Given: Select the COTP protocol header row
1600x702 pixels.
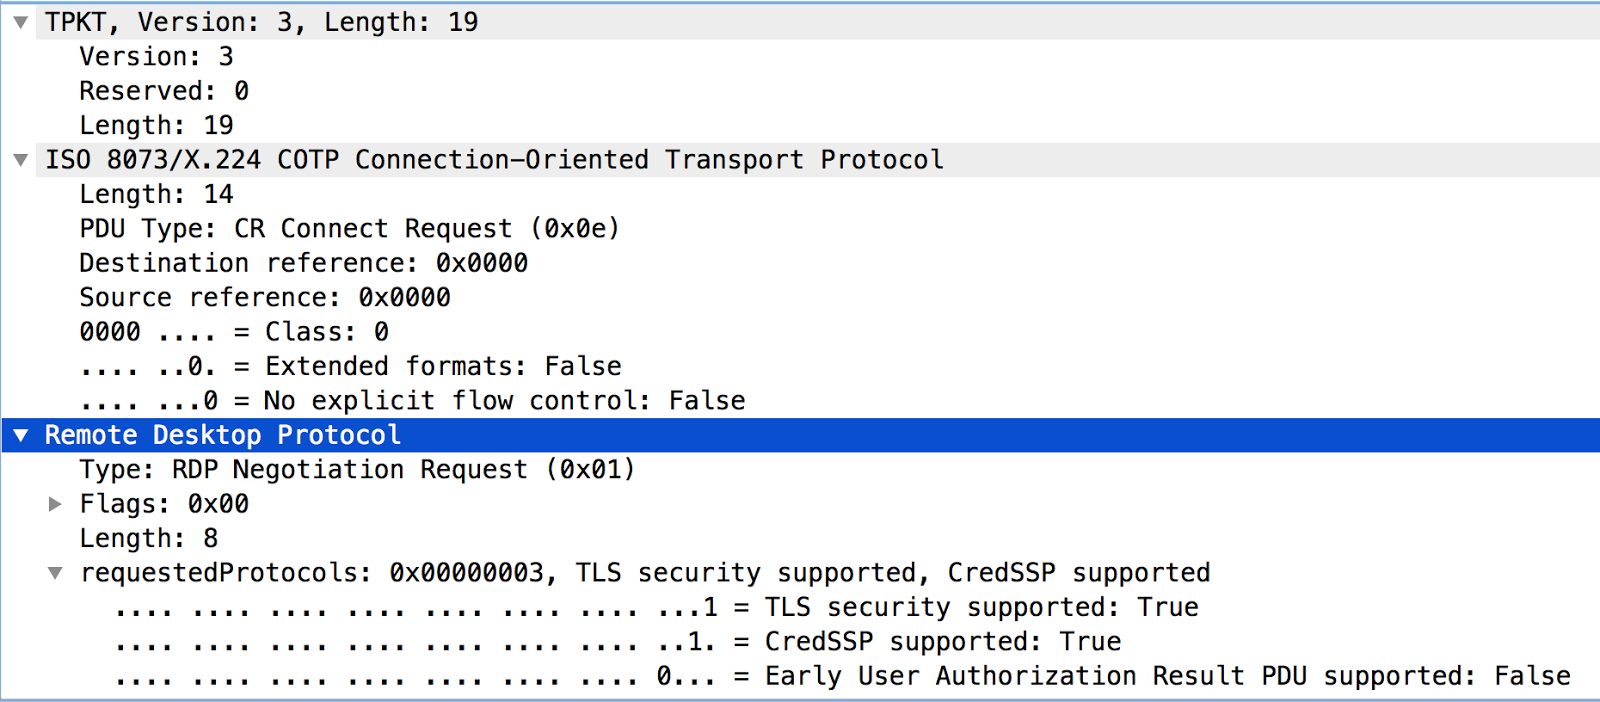Looking at the screenshot, I should click(x=494, y=160).
